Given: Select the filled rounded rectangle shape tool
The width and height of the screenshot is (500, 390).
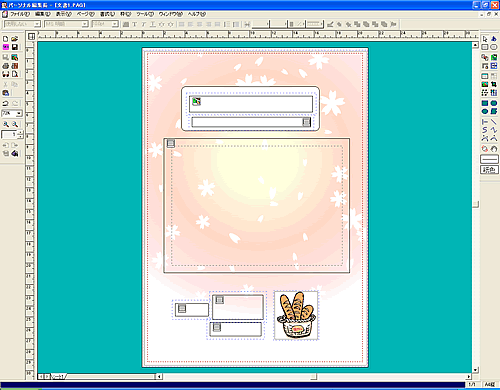Looking at the screenshot, I should click(x=494, y=103).
